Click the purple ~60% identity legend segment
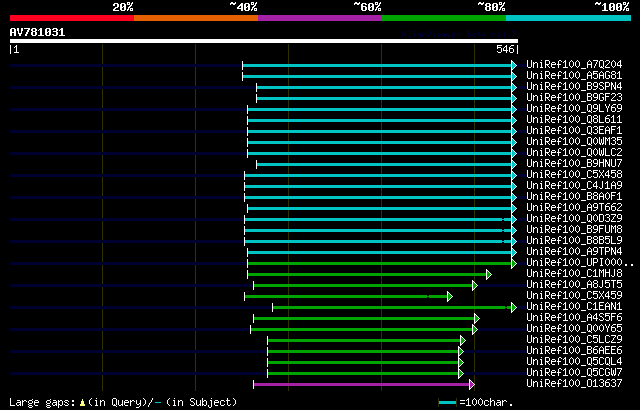The width and height of the screenshot is (640, 410). (x=320, y=18)
